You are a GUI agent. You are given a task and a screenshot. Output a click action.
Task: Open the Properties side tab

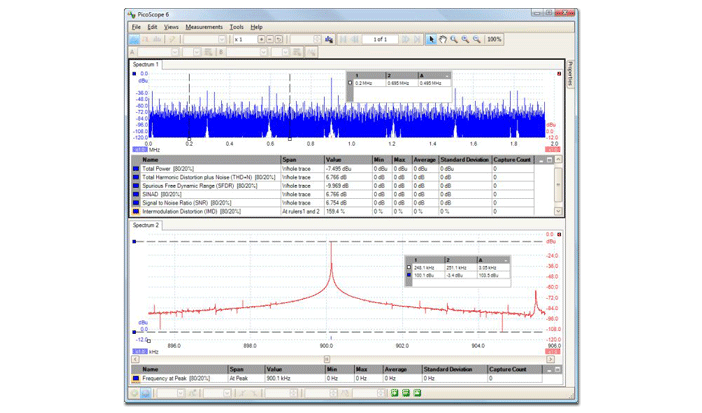570,73
